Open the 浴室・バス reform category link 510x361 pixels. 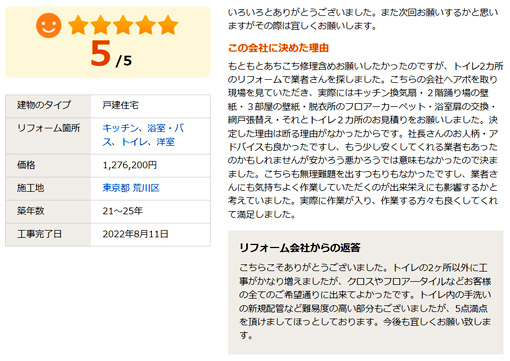pyautogui.click(x=143, y=135)
